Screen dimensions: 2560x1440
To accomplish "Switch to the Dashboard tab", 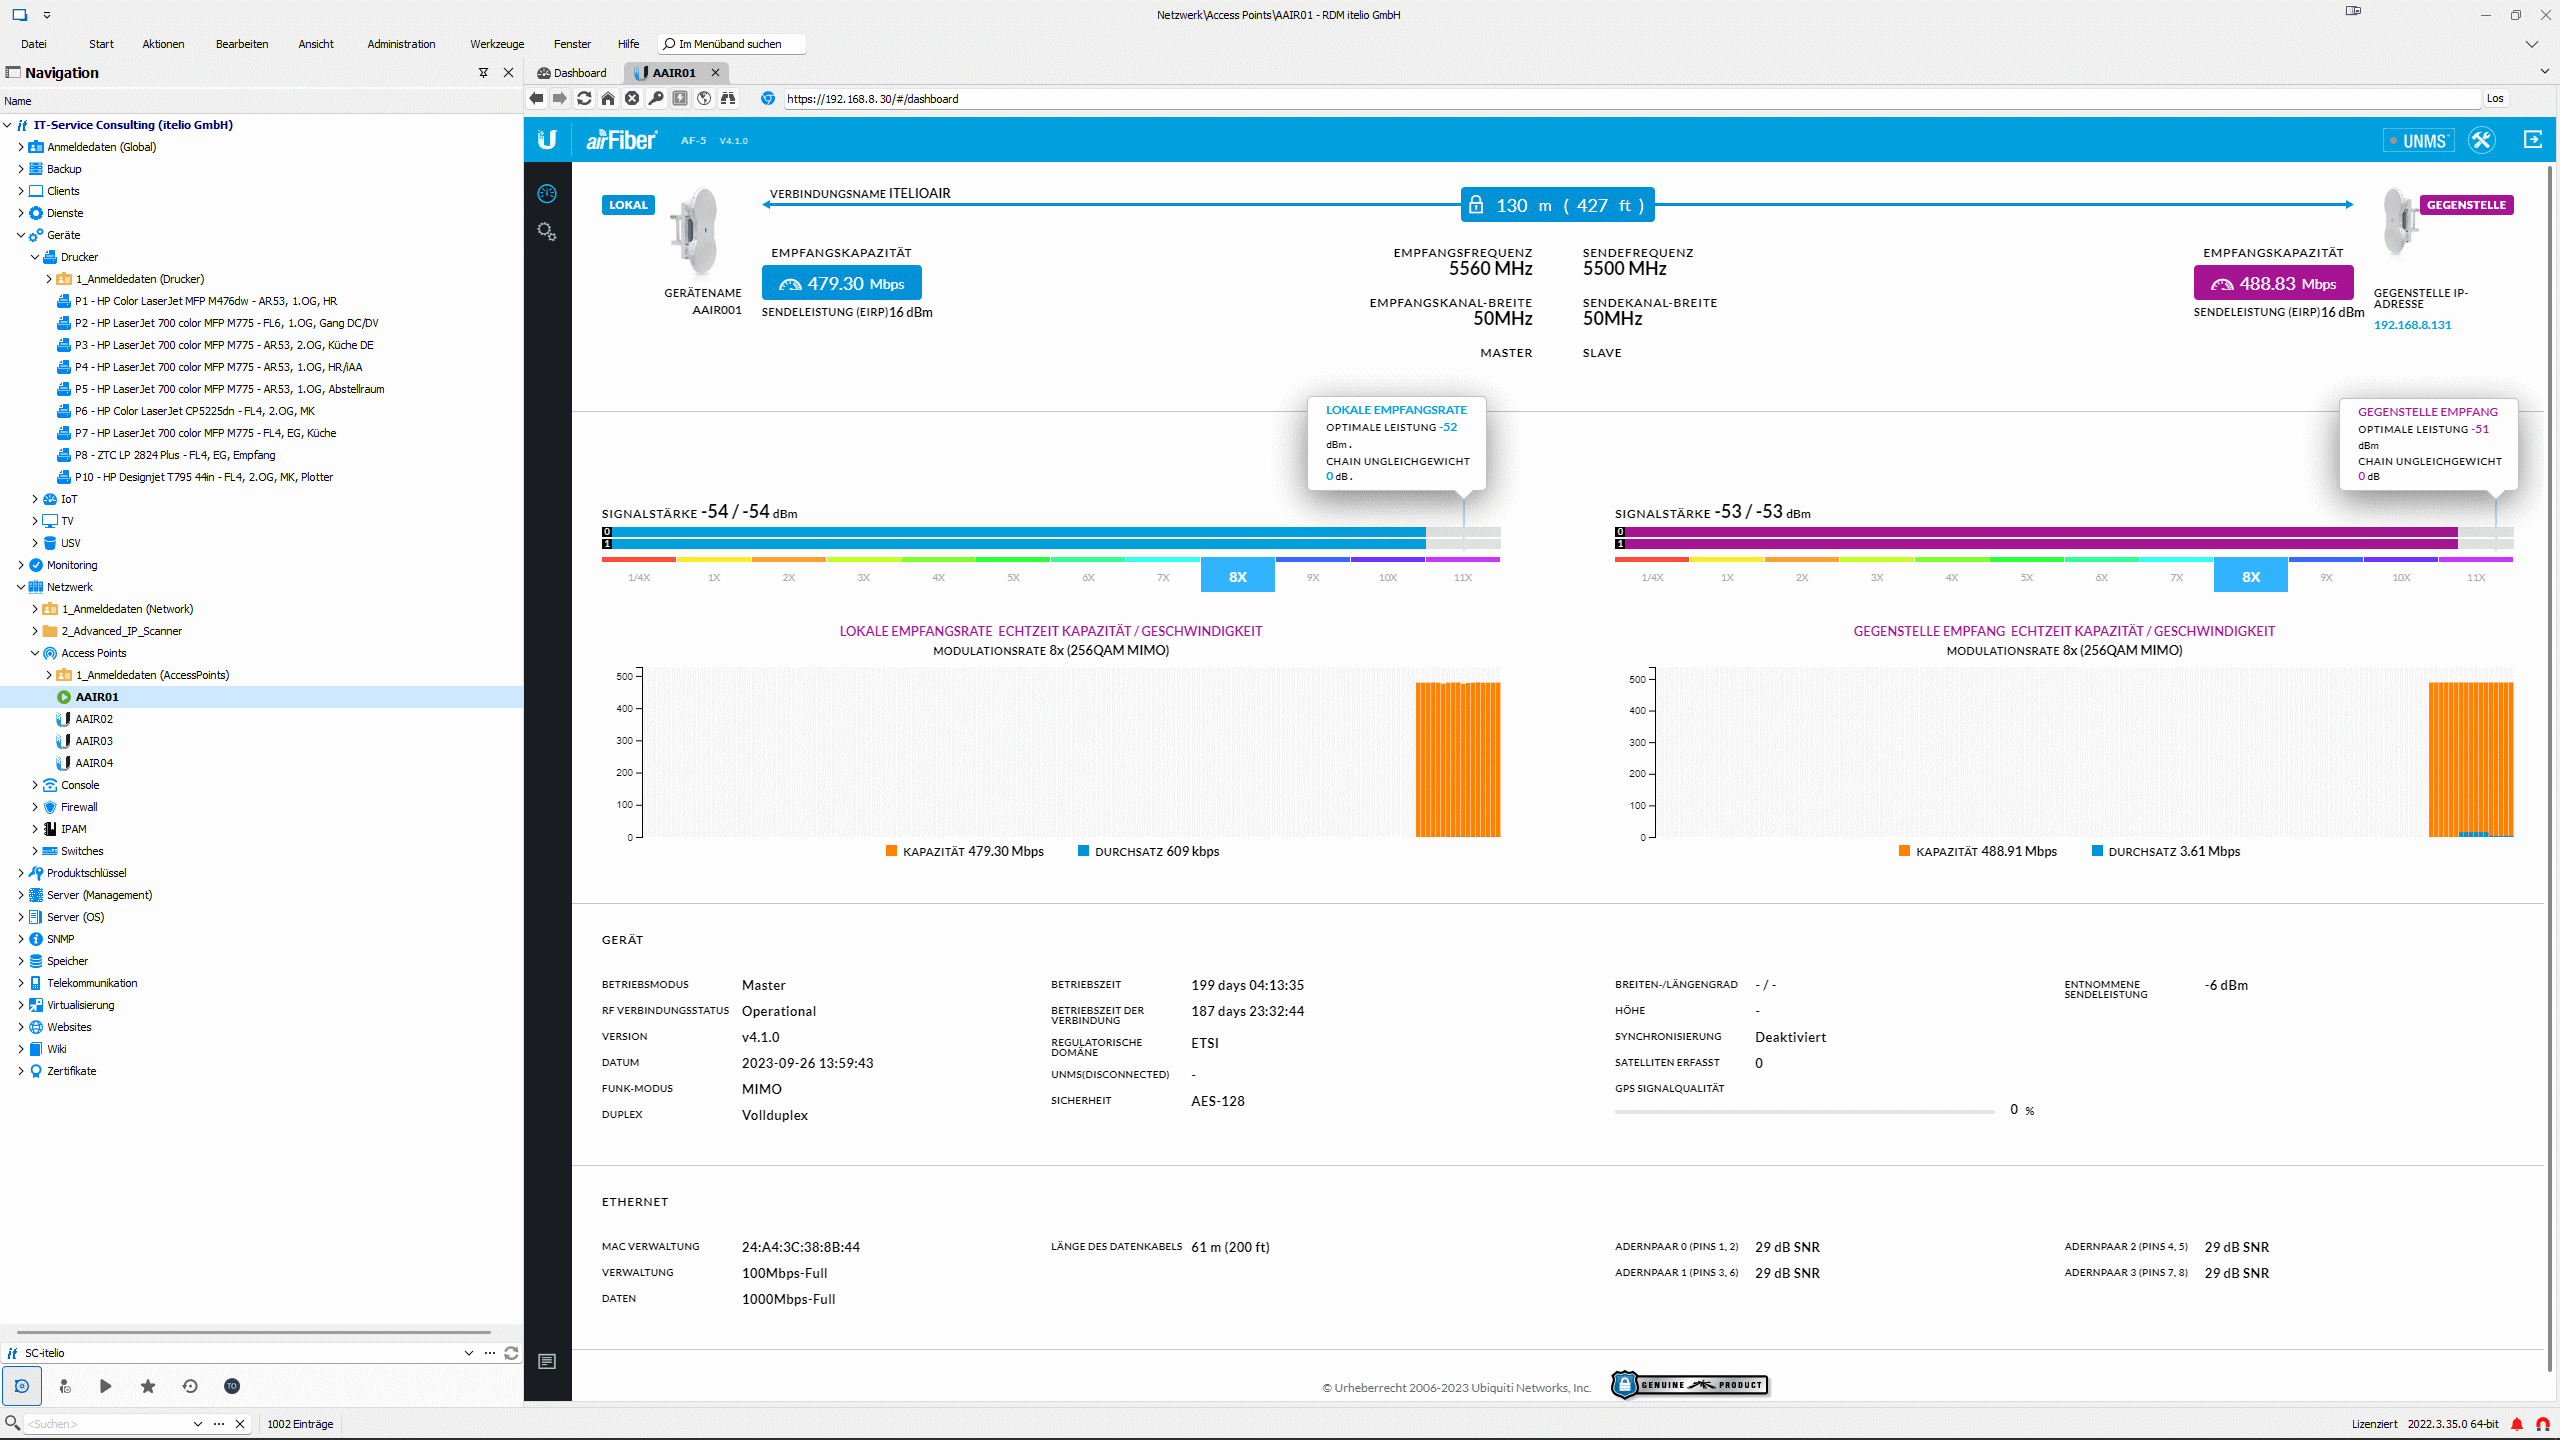I will (572, 73).
